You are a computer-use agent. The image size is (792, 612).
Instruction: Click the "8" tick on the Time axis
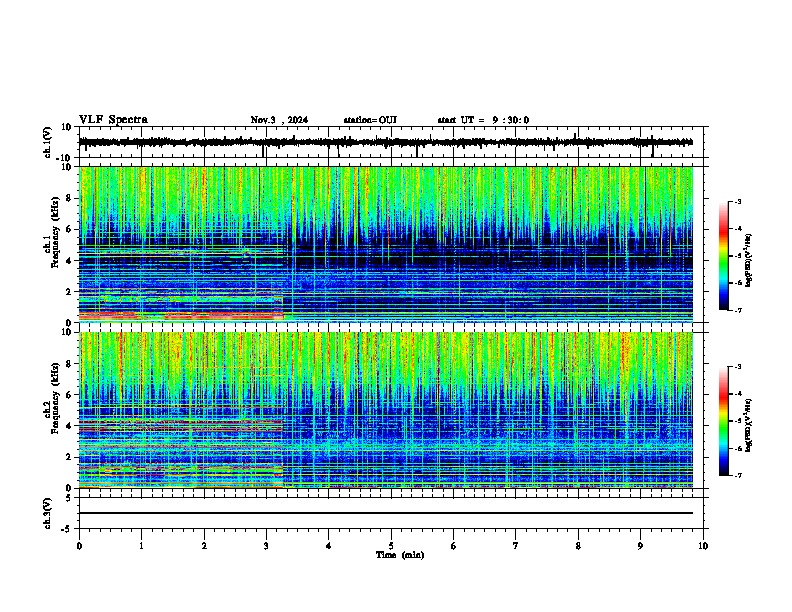pos(578,546)
